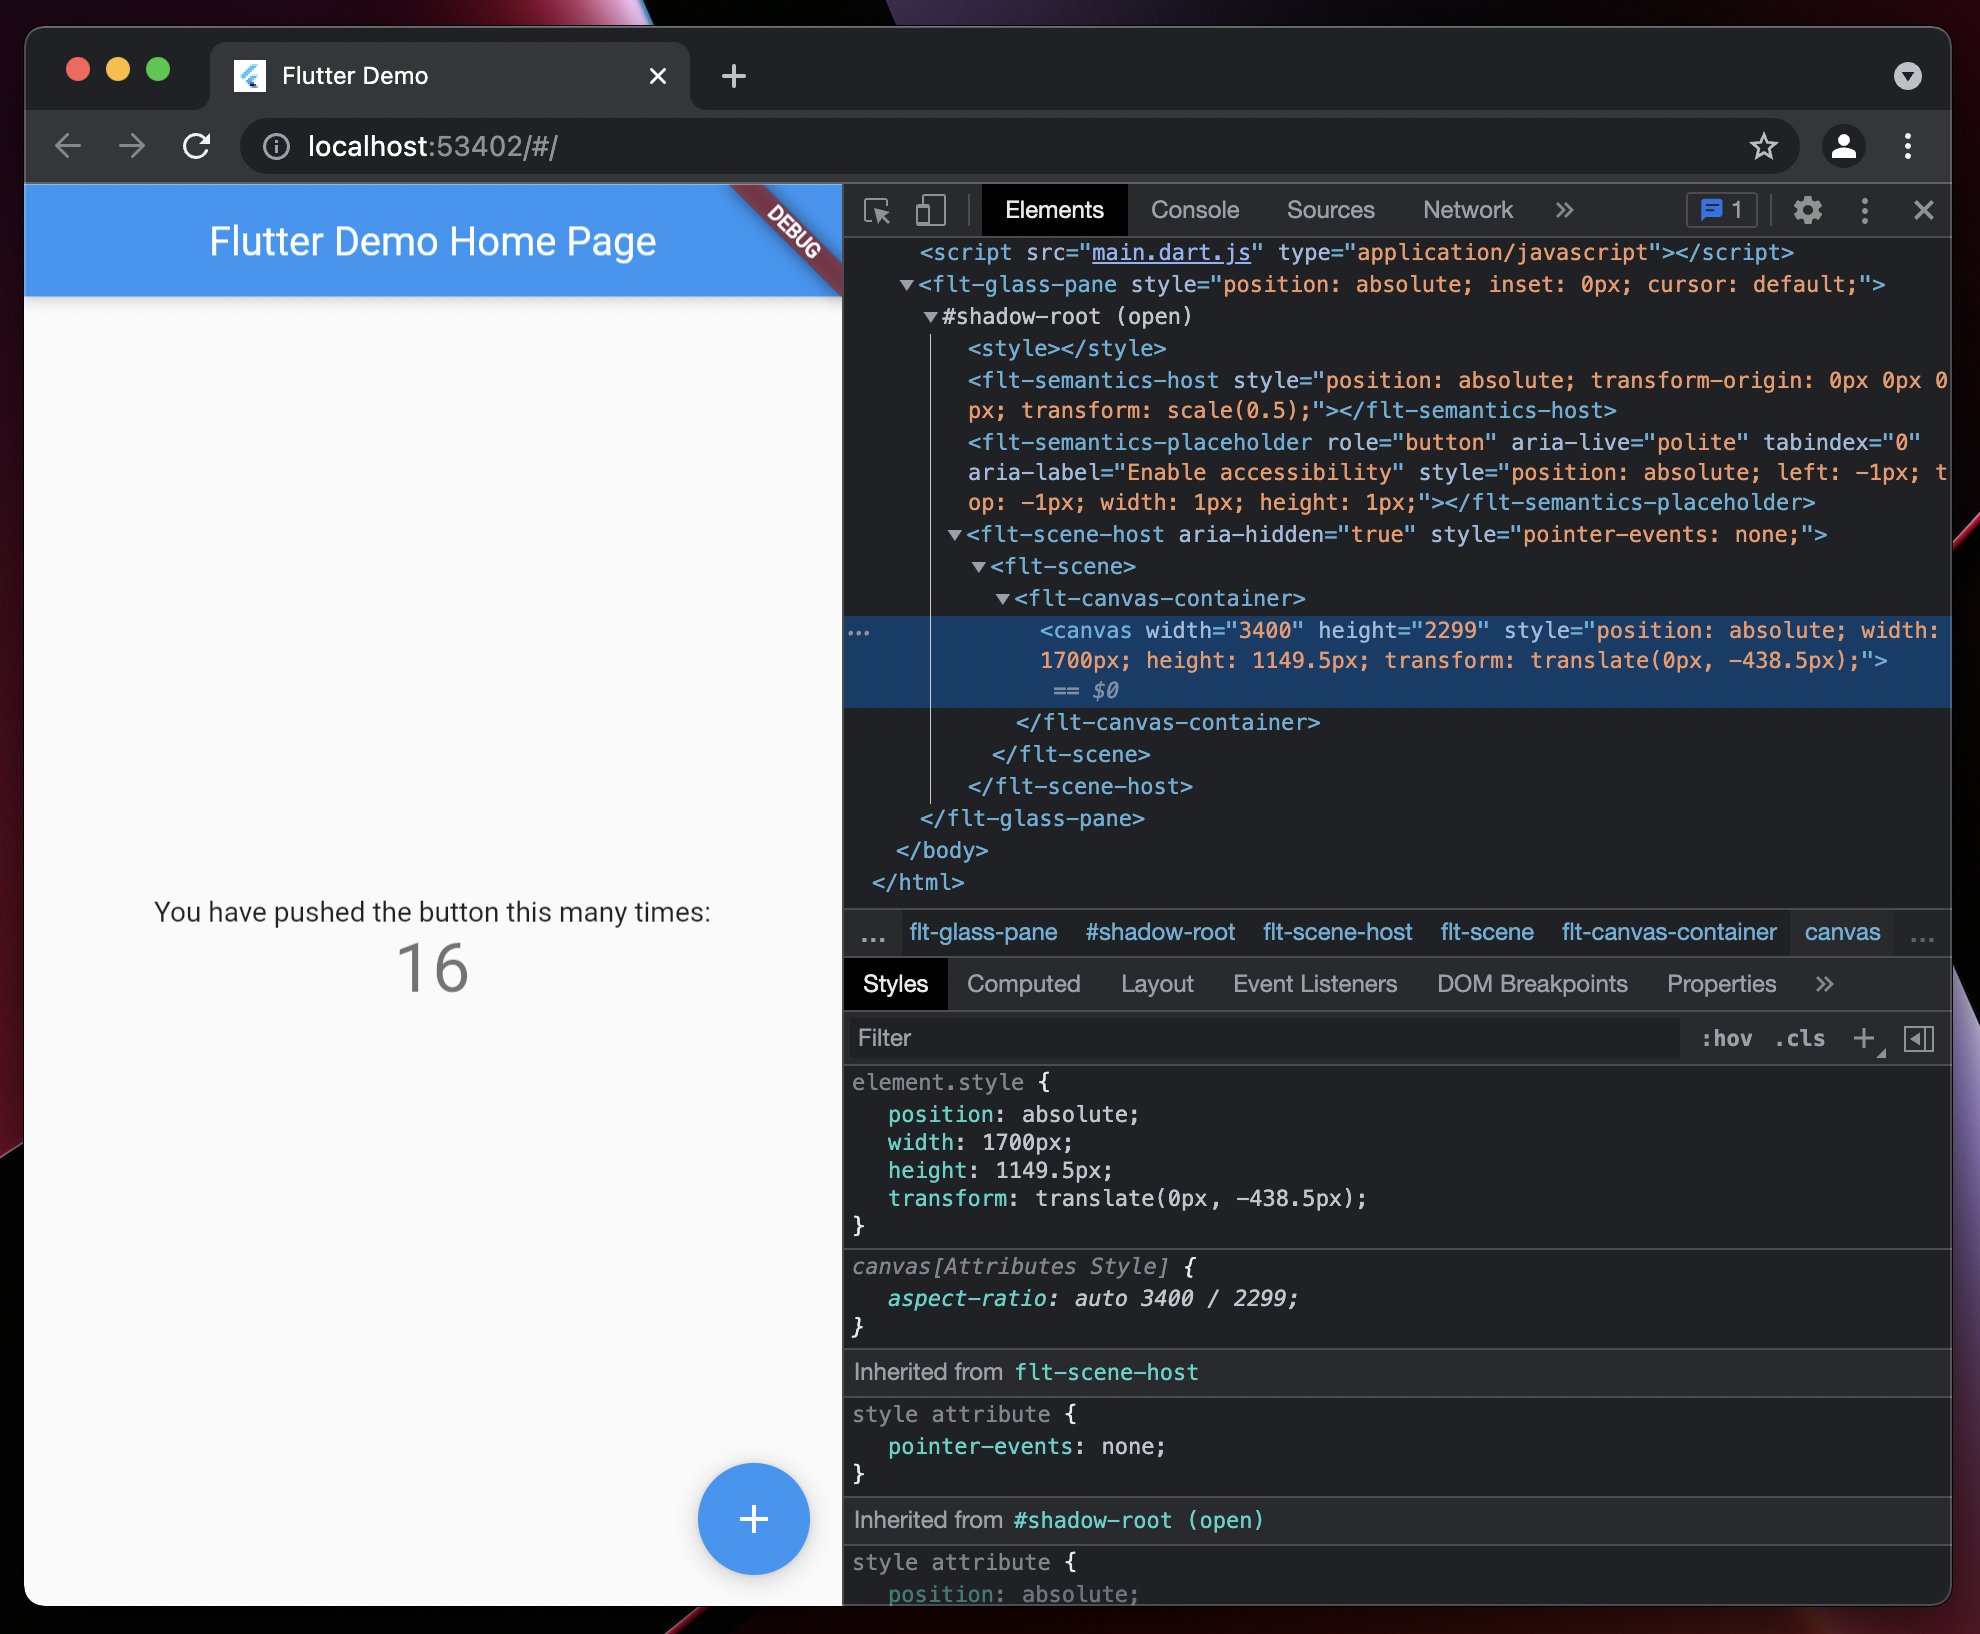
Task: Open the Computed styles tab
Action: (1023, 984)
